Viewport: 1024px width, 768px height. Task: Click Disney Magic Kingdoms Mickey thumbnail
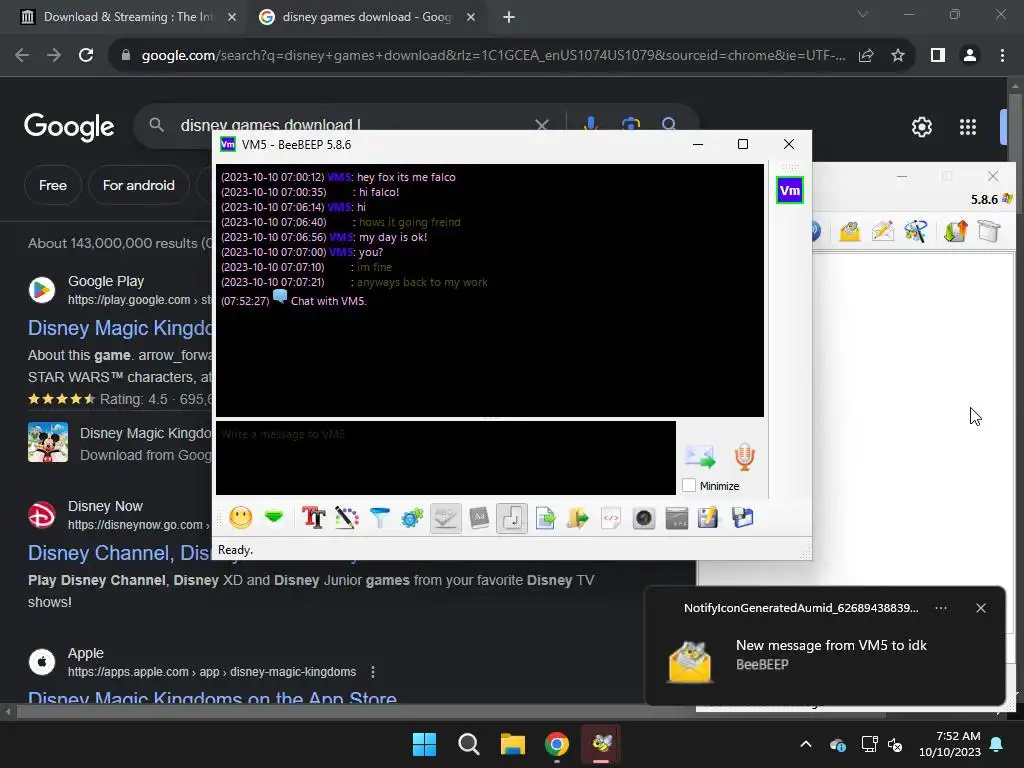48,442
